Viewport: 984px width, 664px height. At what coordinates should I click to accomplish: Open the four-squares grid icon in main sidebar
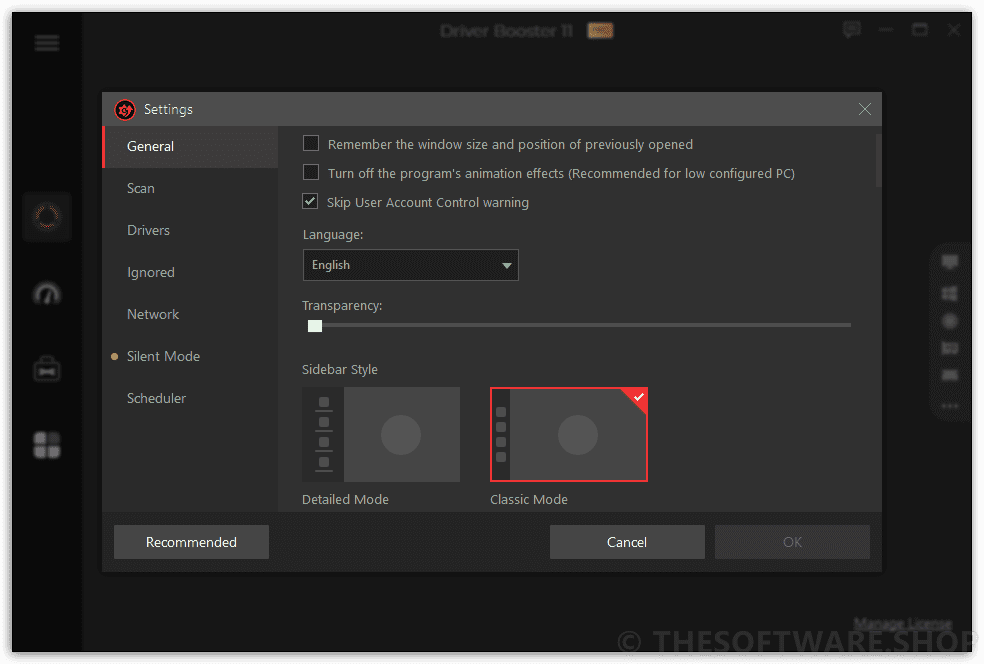coord(47,445)
